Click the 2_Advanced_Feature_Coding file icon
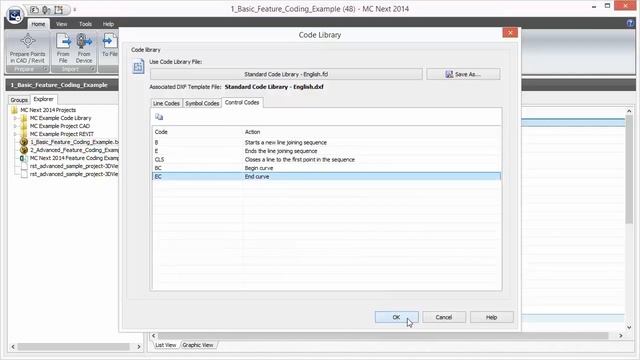The height and width of the screenshot is (360, 640). click(24, 150)
